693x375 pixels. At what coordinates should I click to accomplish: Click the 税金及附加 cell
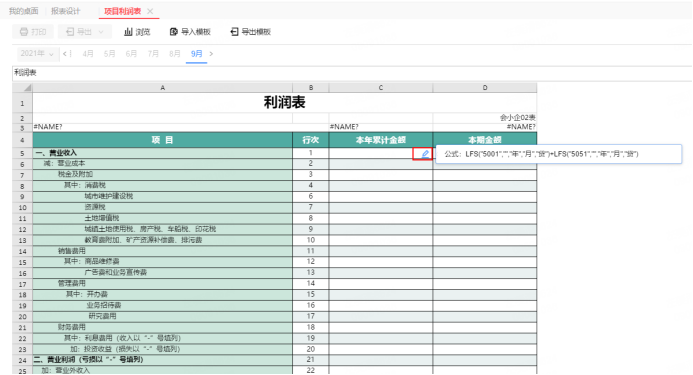click(x=163, y=175)
